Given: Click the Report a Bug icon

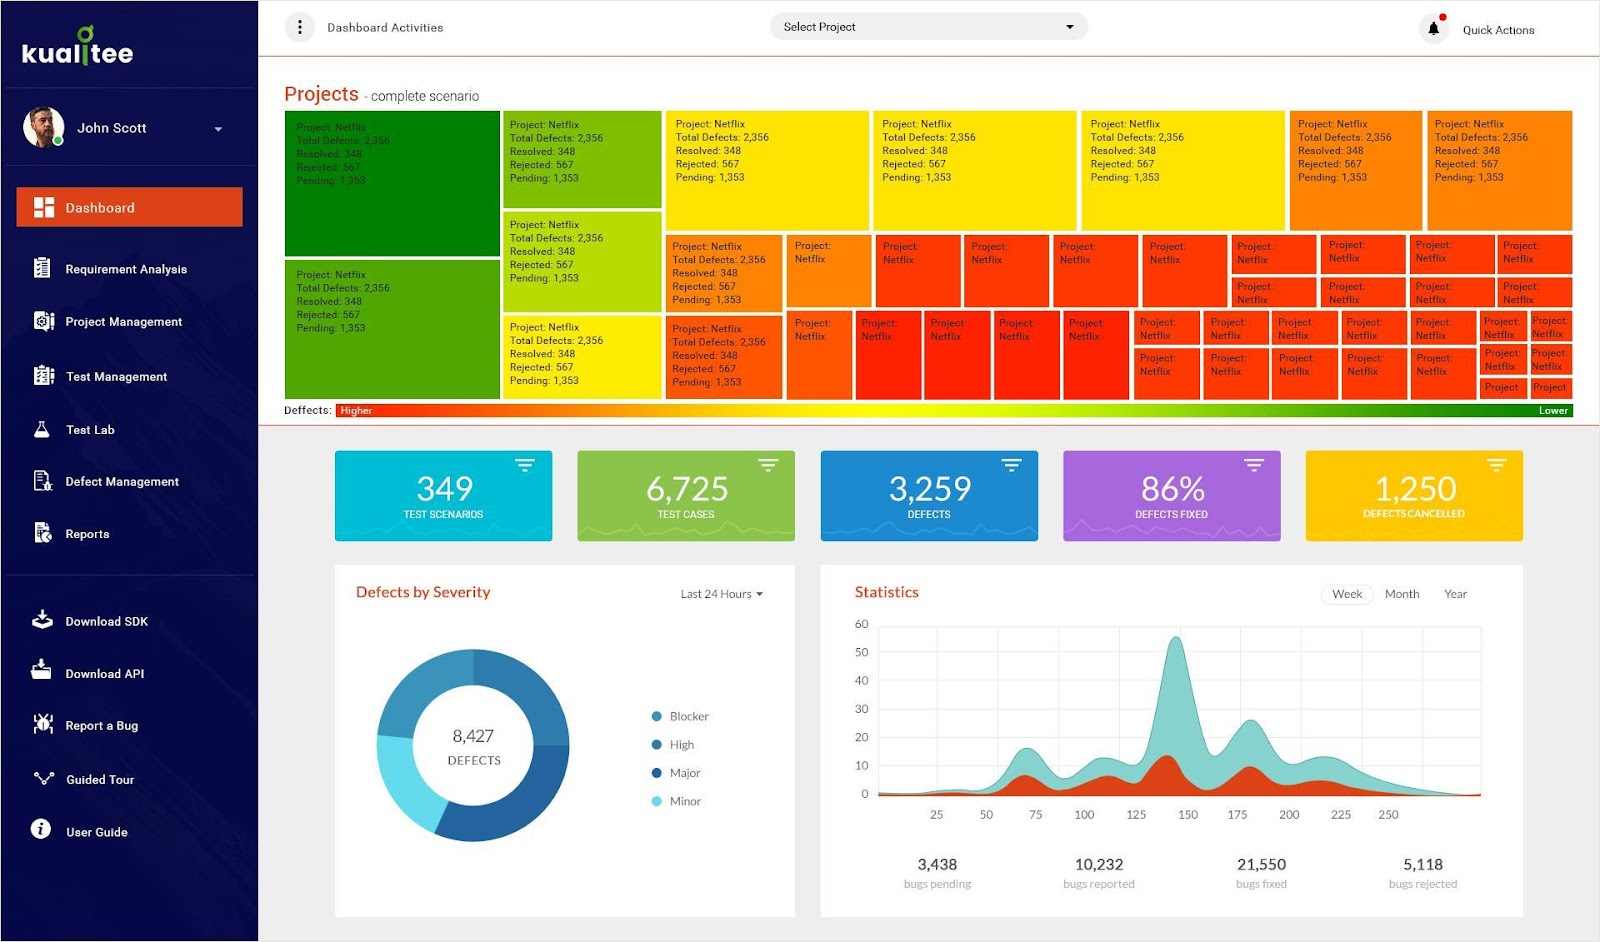Looking at the screenshot, I should click(x=43, y=724).
